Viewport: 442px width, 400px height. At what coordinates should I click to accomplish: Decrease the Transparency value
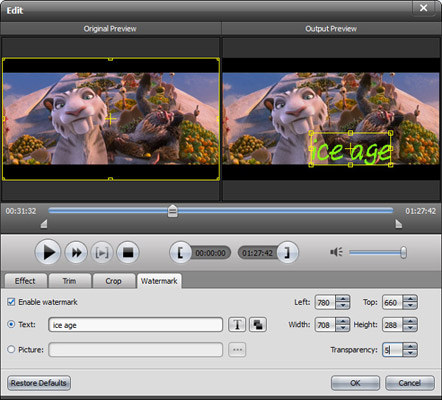[x=410, y=353]
